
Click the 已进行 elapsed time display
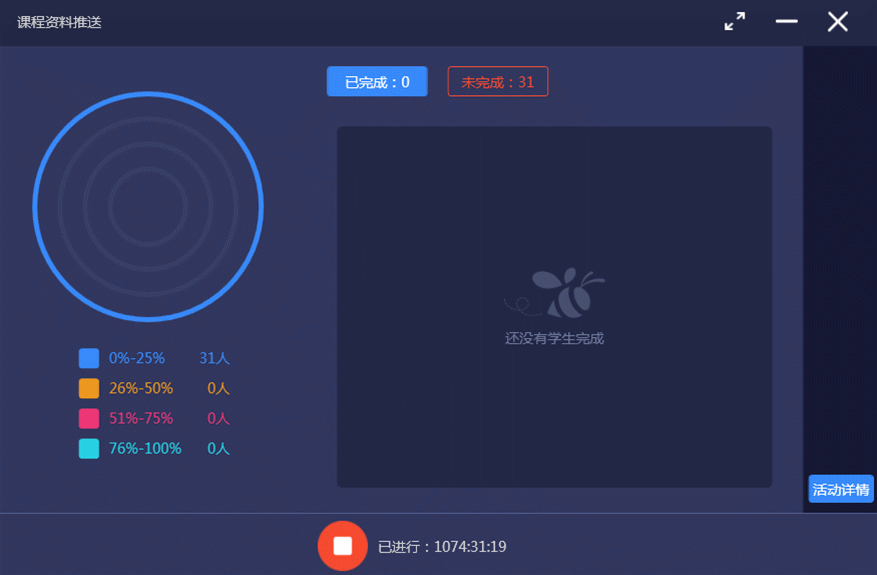click(442, 547)
